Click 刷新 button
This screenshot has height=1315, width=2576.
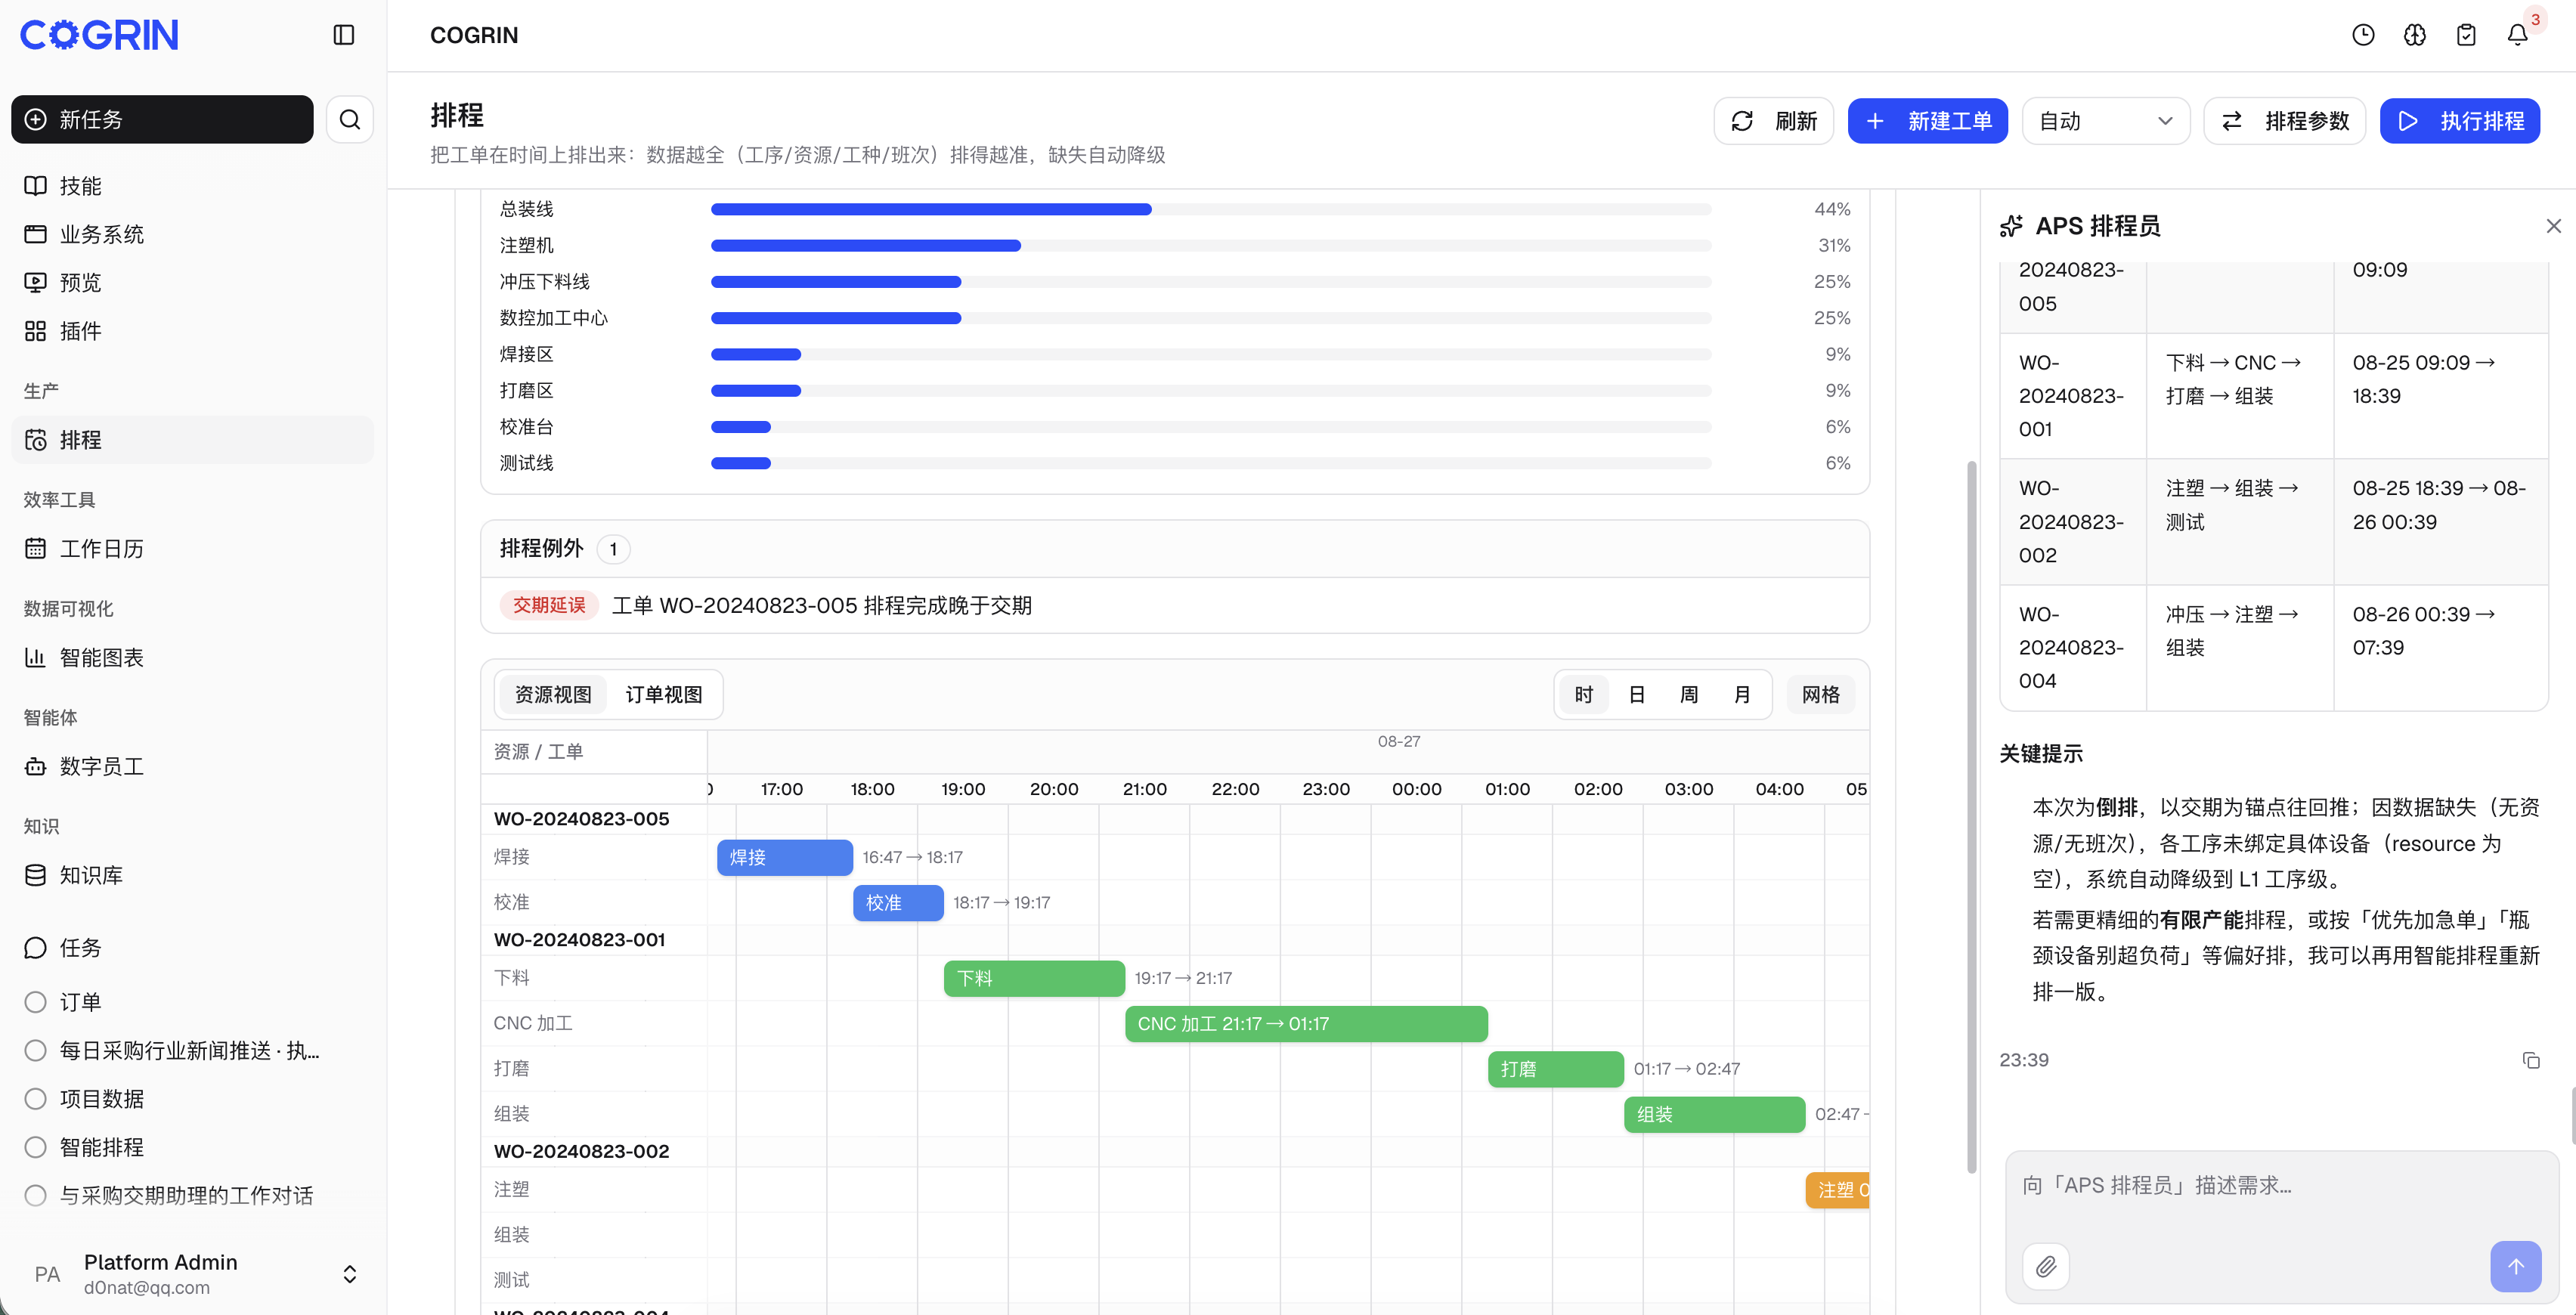coord(1773,121)
